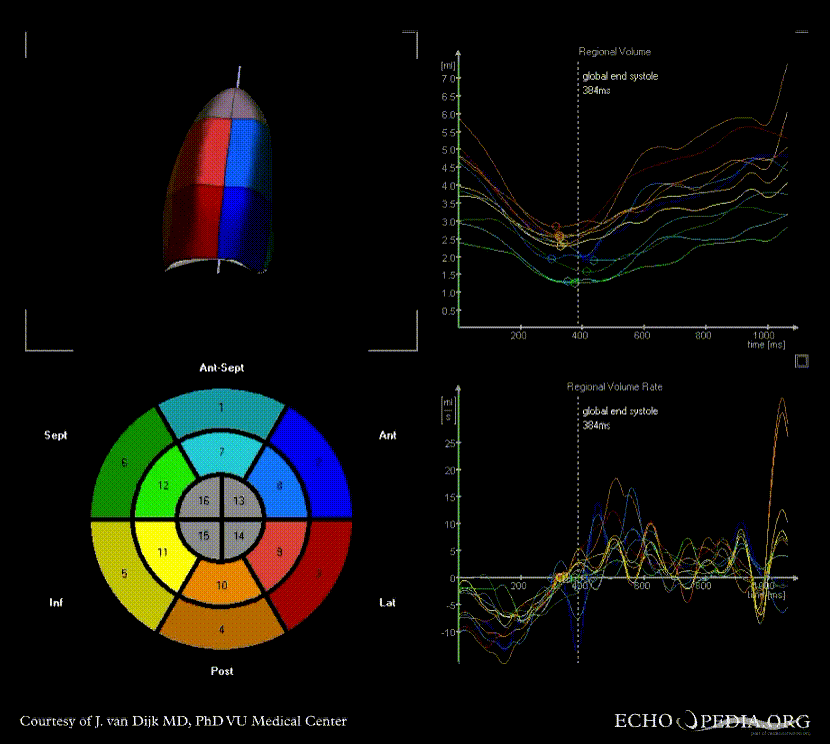Click gray apical segment 15
The image size is (830, 744).
(x=203, y=536)
